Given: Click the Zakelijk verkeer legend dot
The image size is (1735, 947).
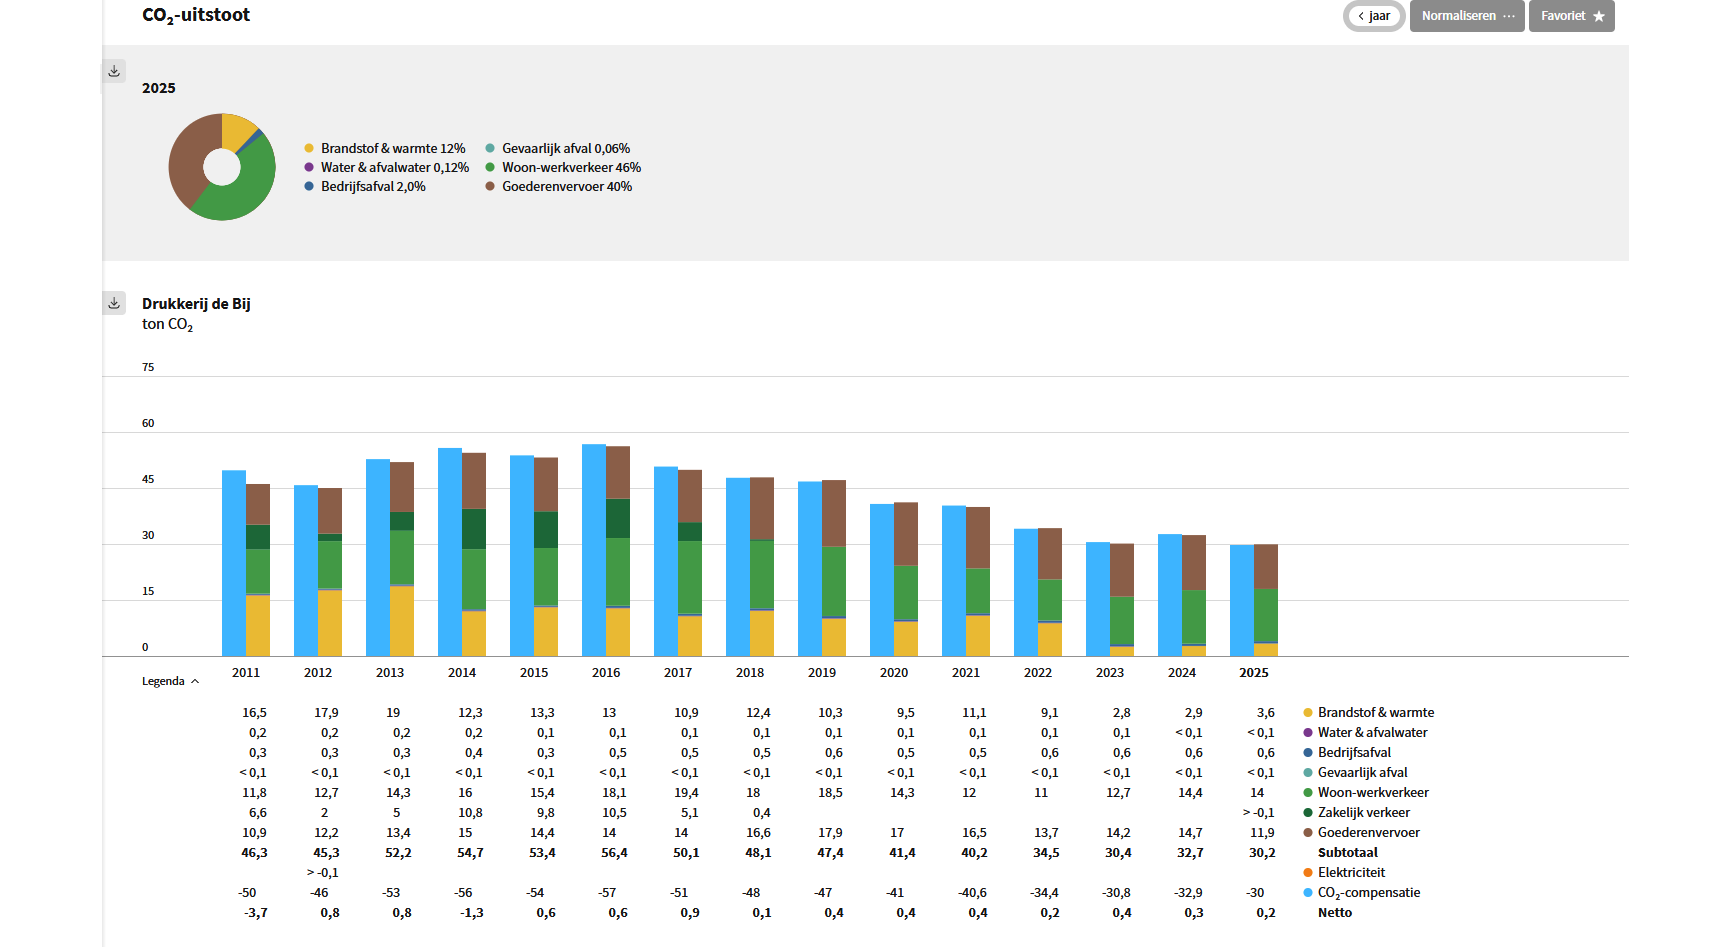Looking at the screenshot, I should pos(1307,812).
